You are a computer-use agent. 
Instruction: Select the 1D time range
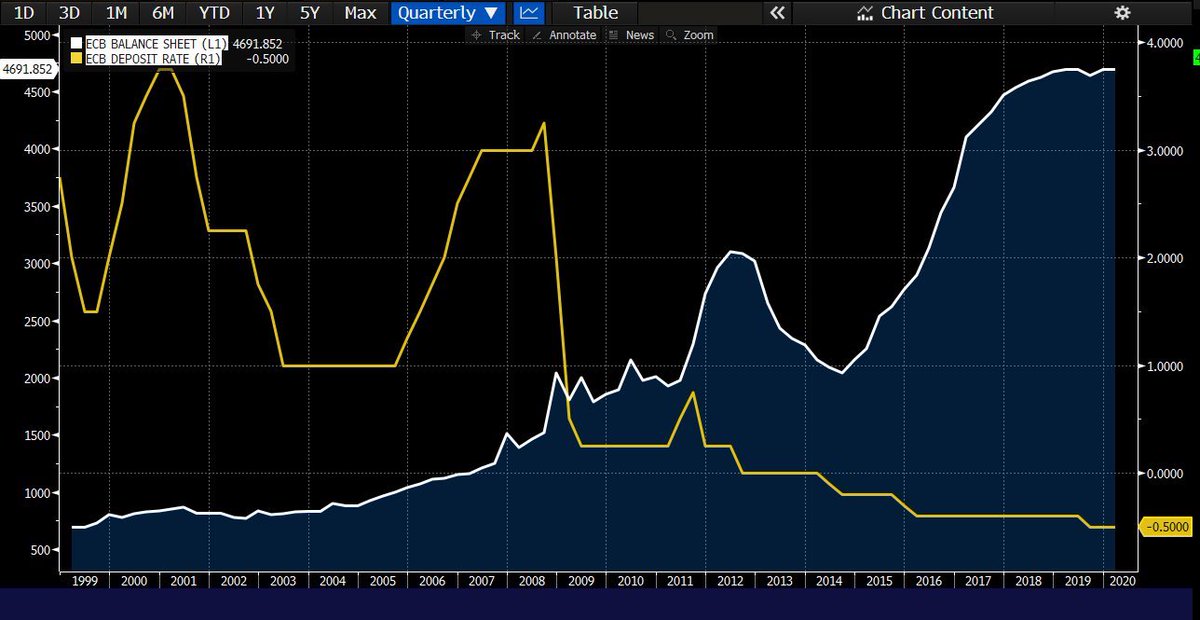click(25, 13)
